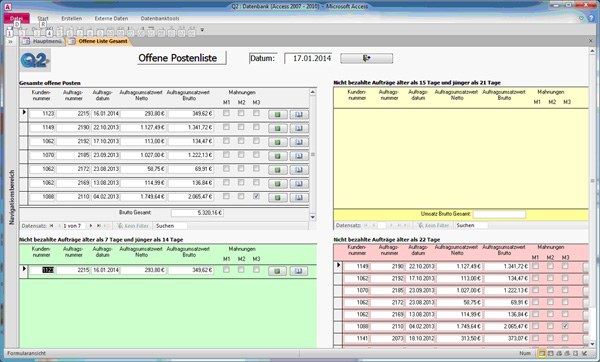Go to next record in Gesamte offene Posten navigator
This screenshot has width=600, height=362.
[x=91, y=226]
